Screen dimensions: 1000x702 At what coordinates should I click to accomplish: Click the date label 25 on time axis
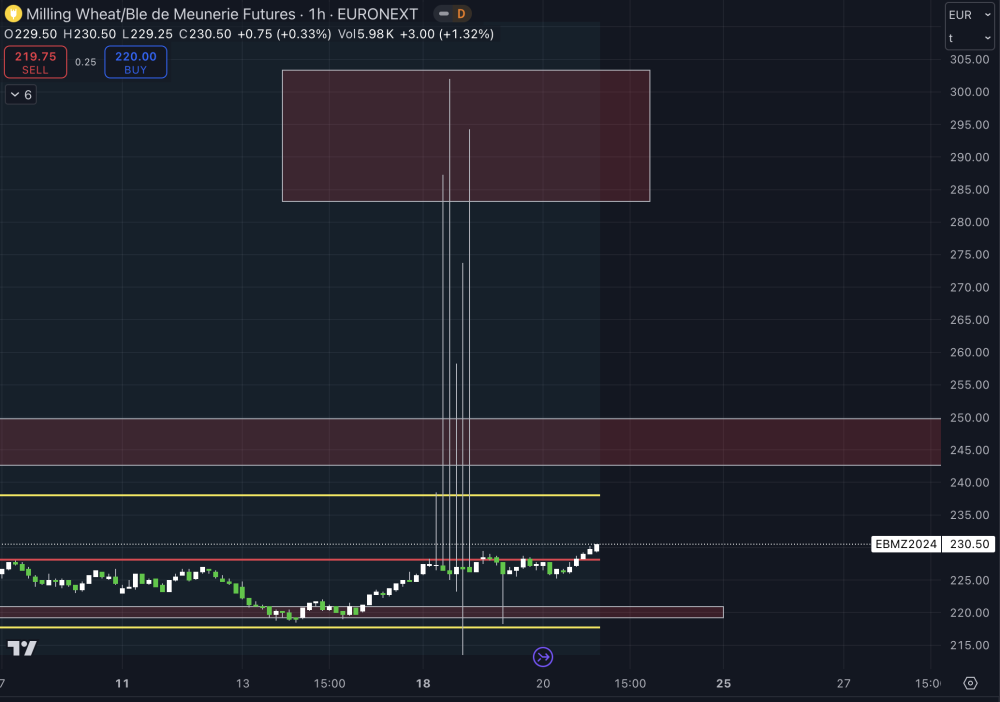(723, 684)
